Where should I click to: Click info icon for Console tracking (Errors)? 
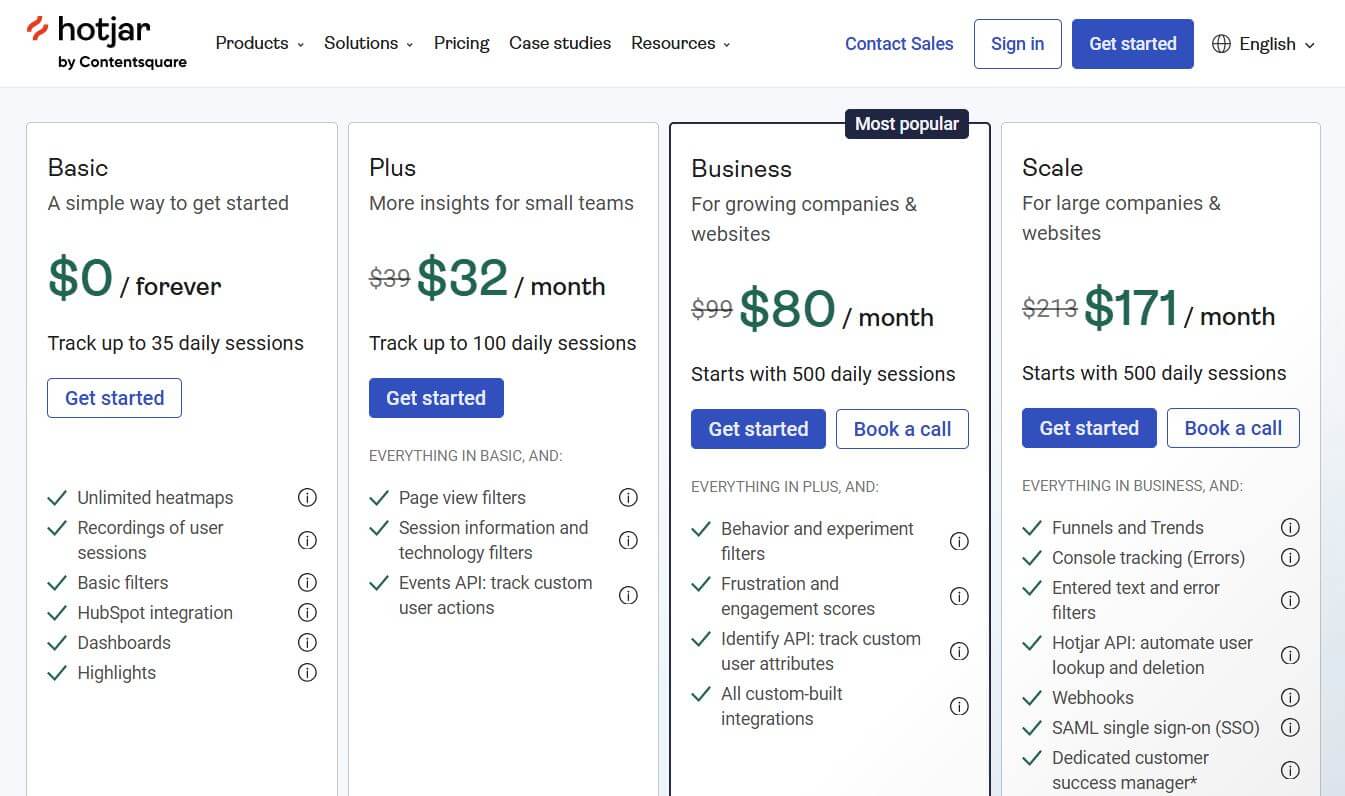(1291, 557)
